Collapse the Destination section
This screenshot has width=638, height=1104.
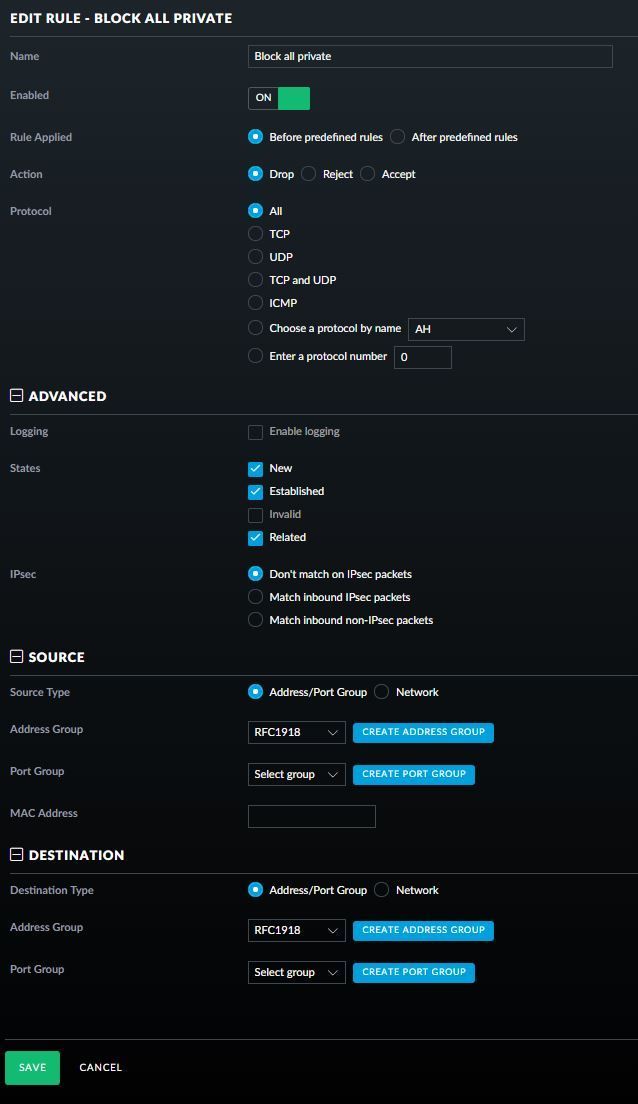point(16,855)
